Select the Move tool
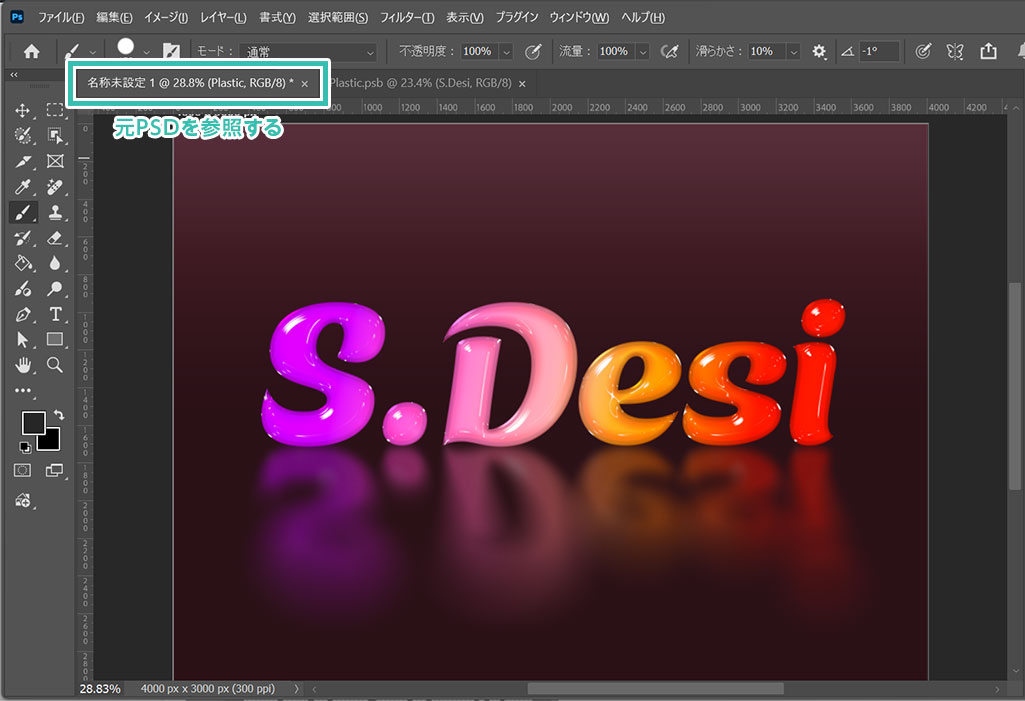Viewport: 1025px width, 701px height. pos(22,110)
